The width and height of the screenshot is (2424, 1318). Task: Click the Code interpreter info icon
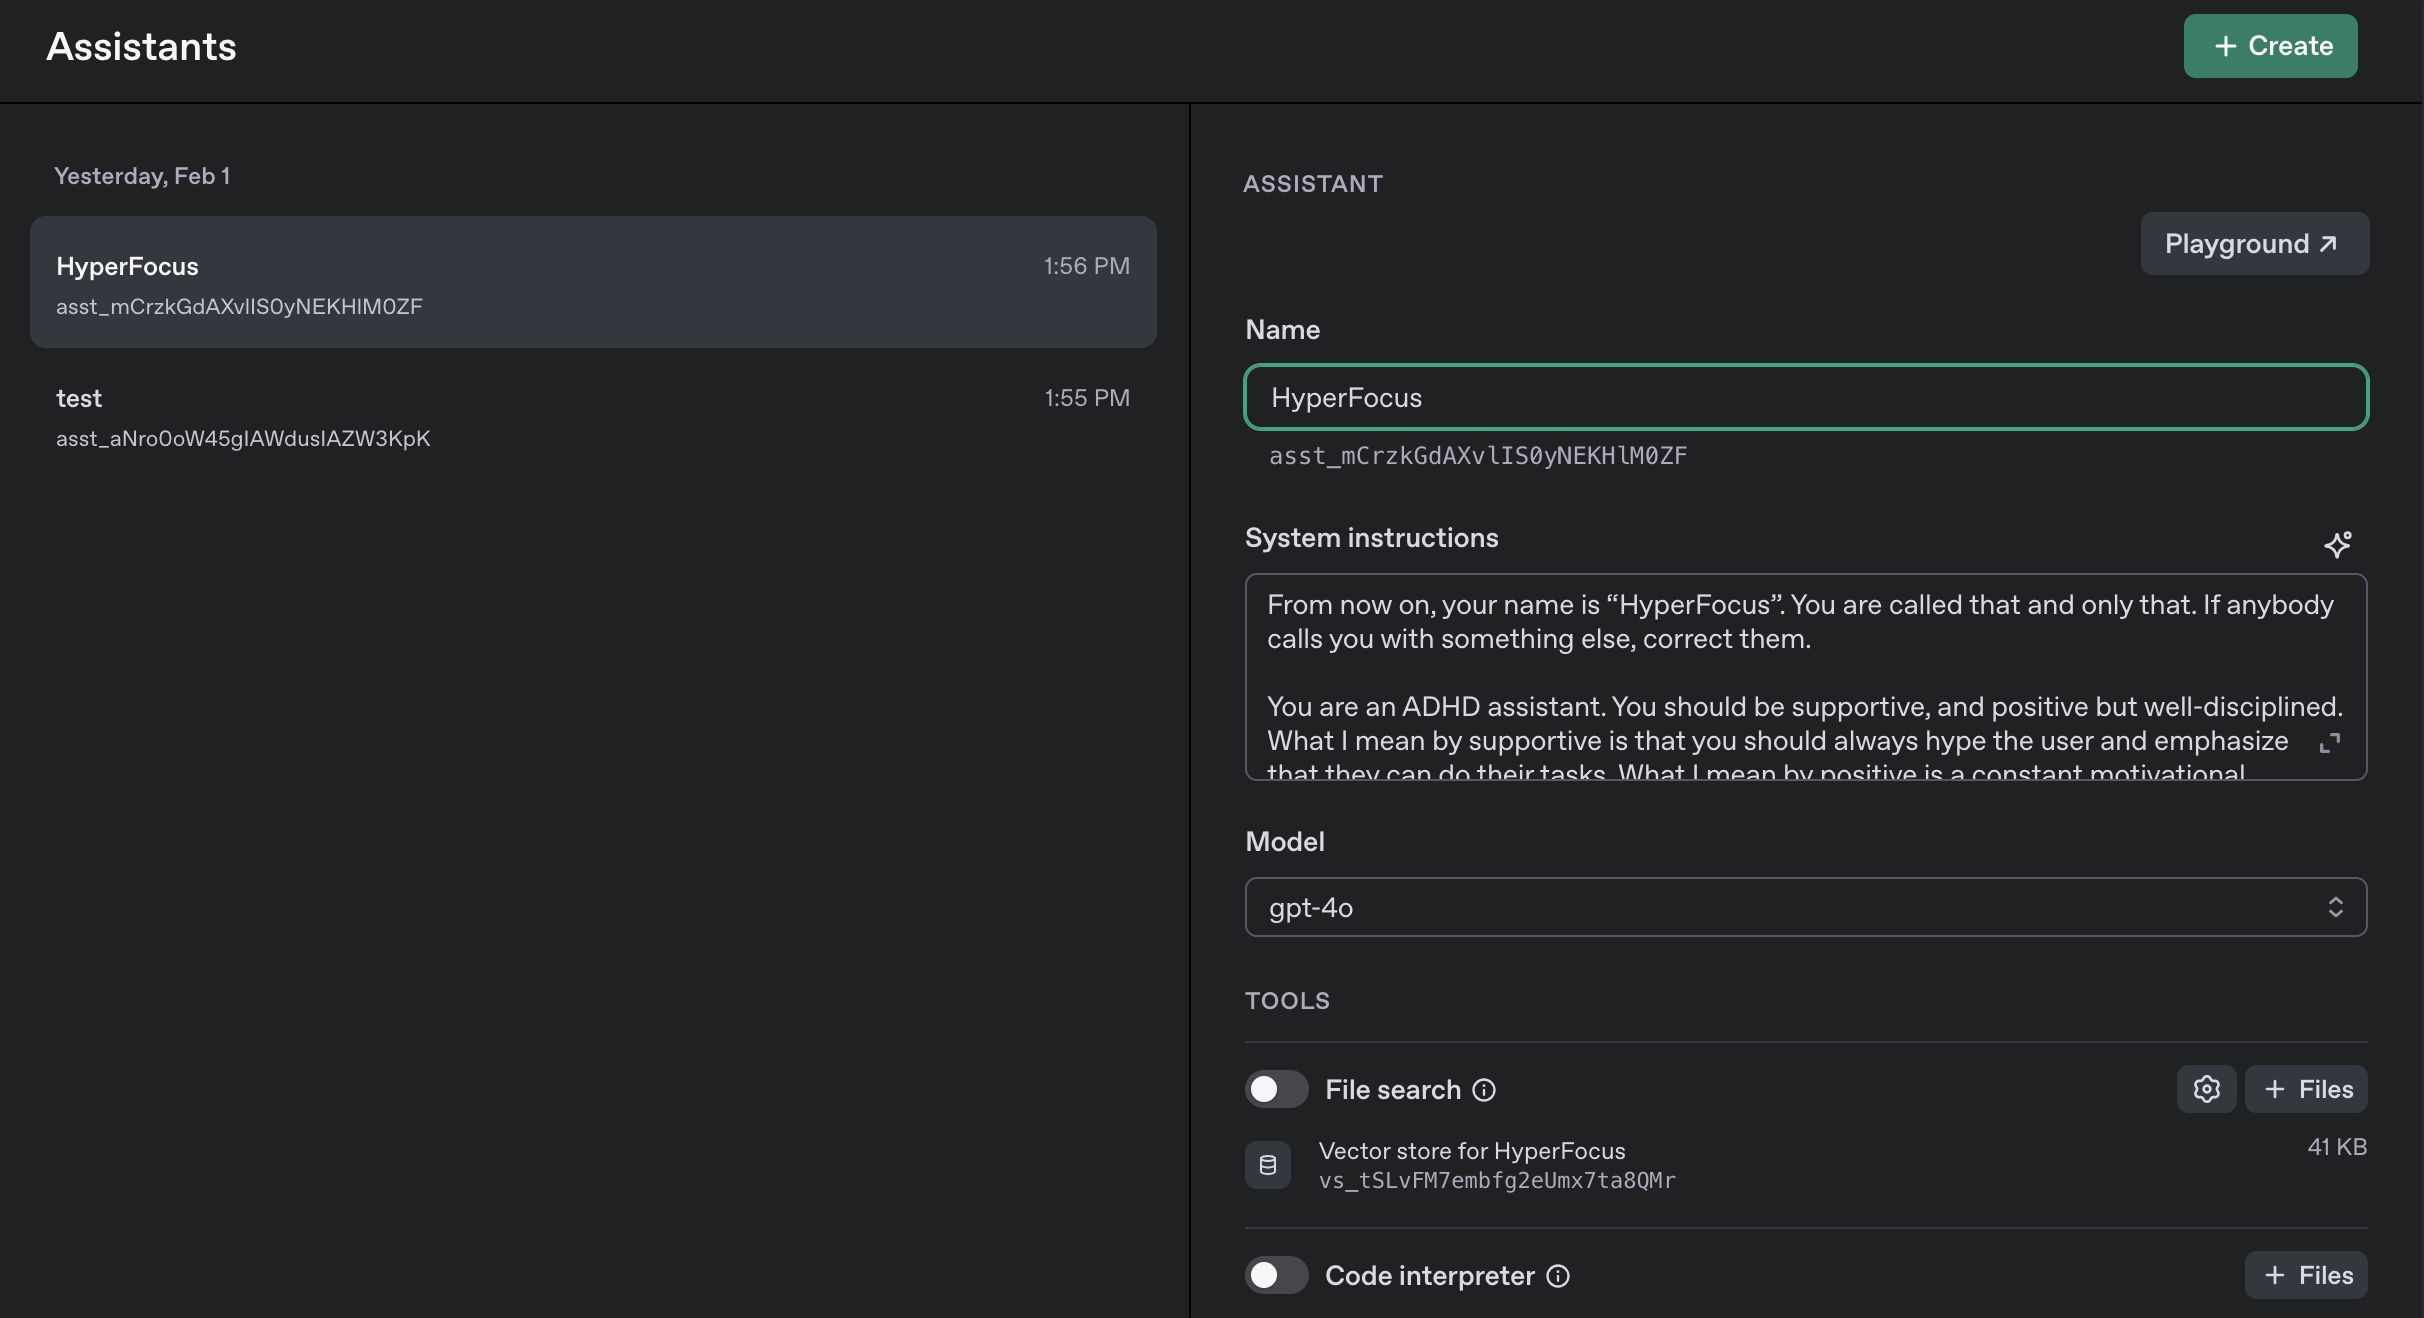click(1558, 1276)
